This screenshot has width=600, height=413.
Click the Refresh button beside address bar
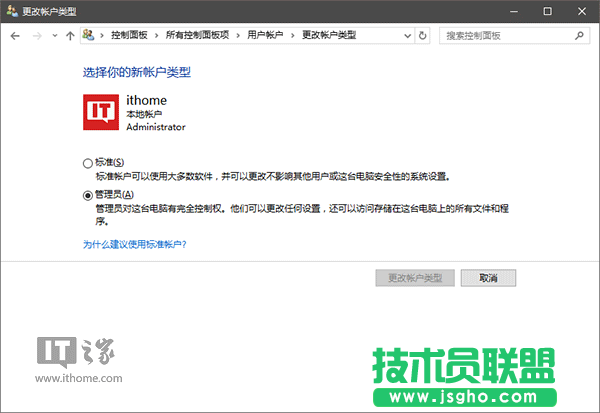pyautogui.click(x=423, y=35)
